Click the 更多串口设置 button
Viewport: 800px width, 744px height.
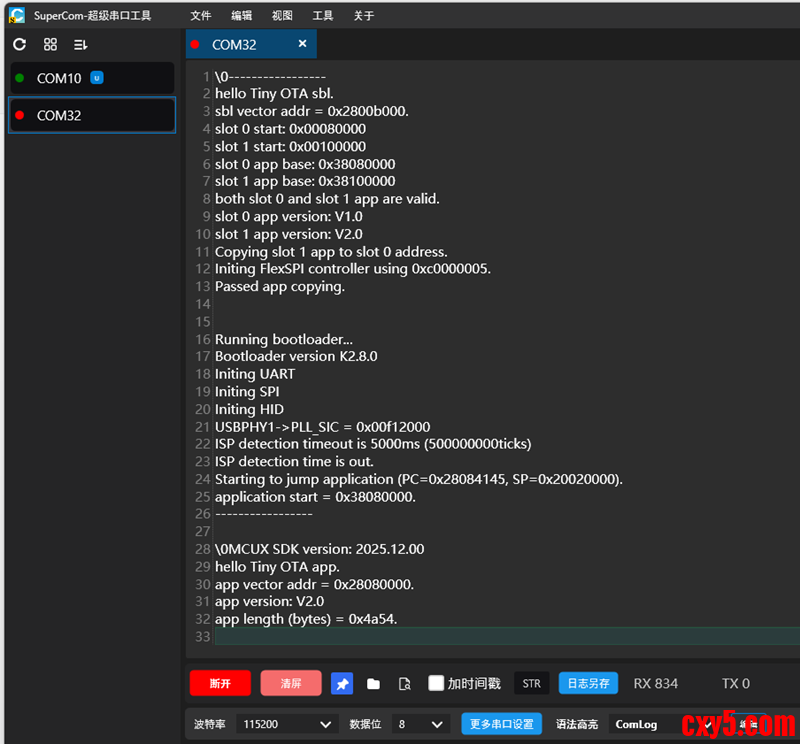point(501,724)
